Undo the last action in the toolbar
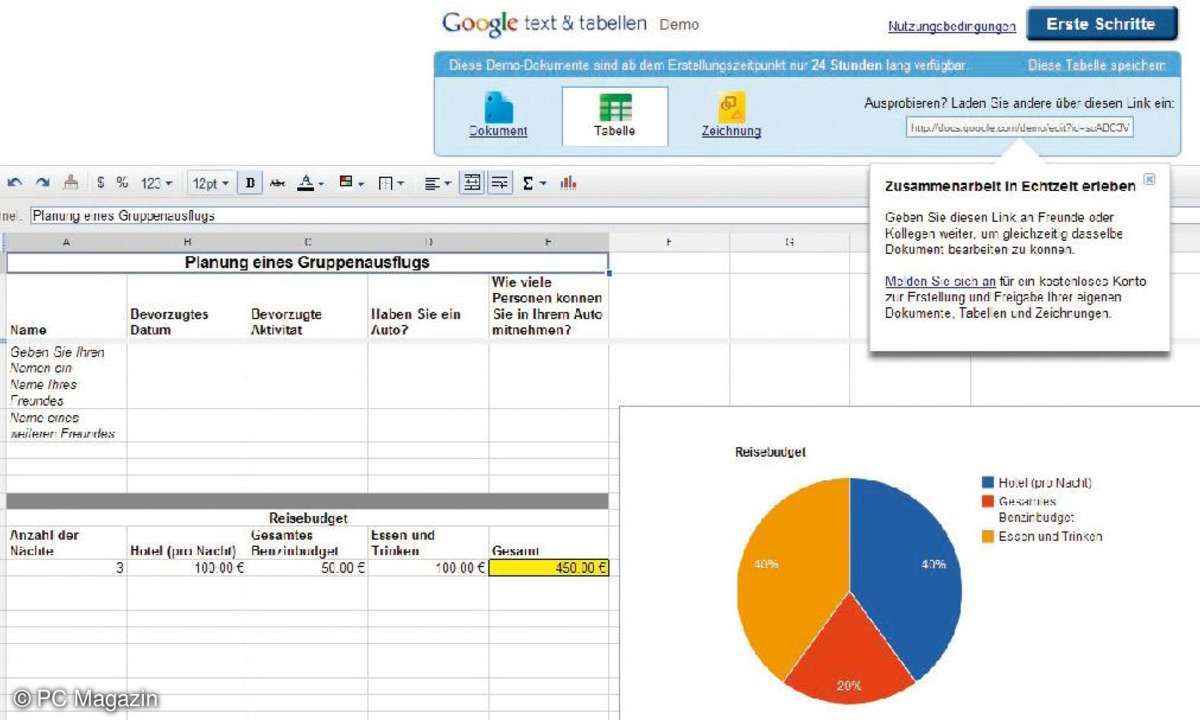 (x=15, y=183)
